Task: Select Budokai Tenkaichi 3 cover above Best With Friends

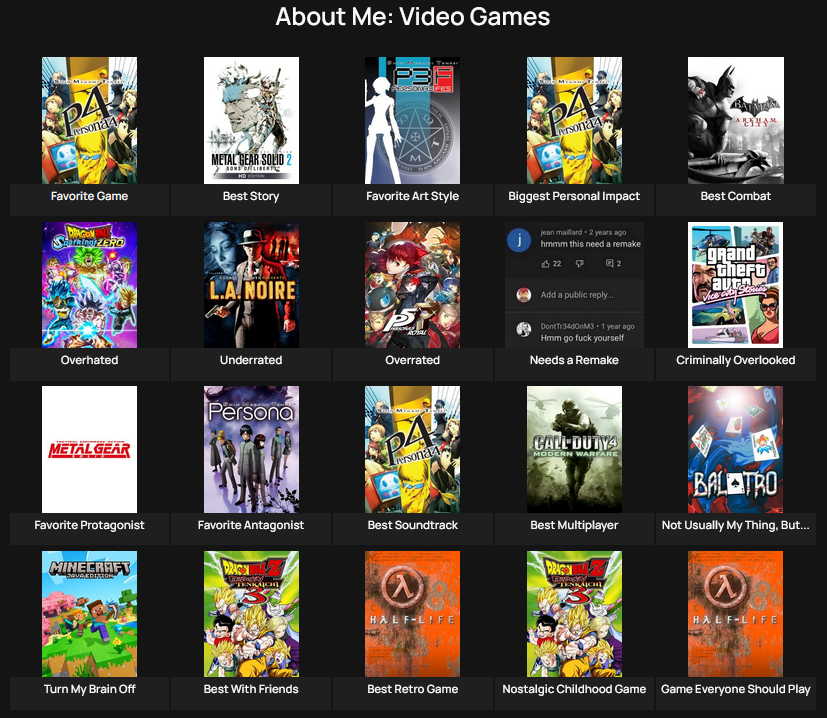Action: [251, 614]
